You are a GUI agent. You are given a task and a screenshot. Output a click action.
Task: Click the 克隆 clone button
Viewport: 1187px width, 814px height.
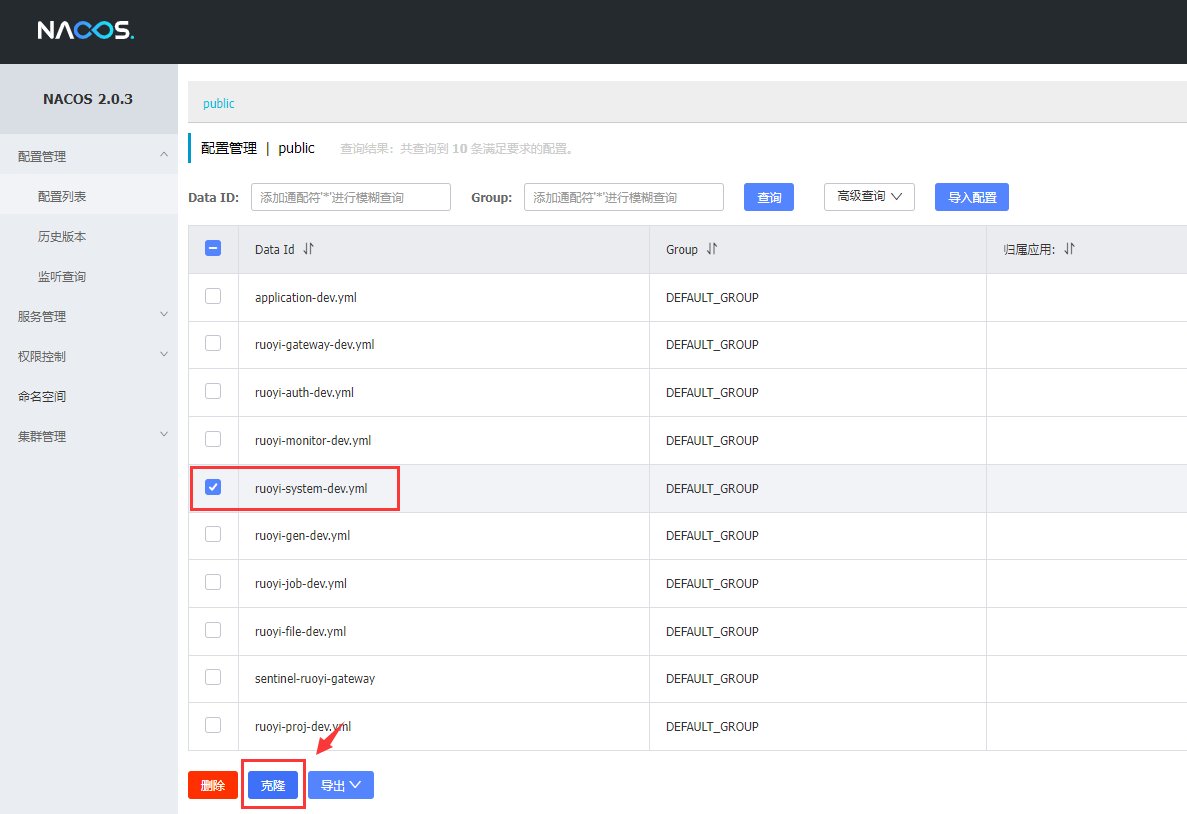273,785
